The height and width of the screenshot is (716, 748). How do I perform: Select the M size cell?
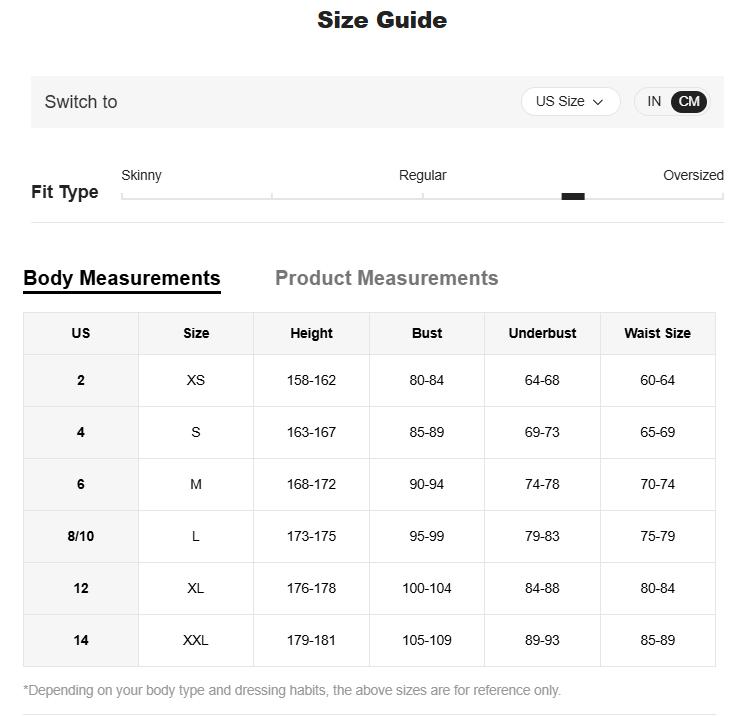tap(196, 484)
